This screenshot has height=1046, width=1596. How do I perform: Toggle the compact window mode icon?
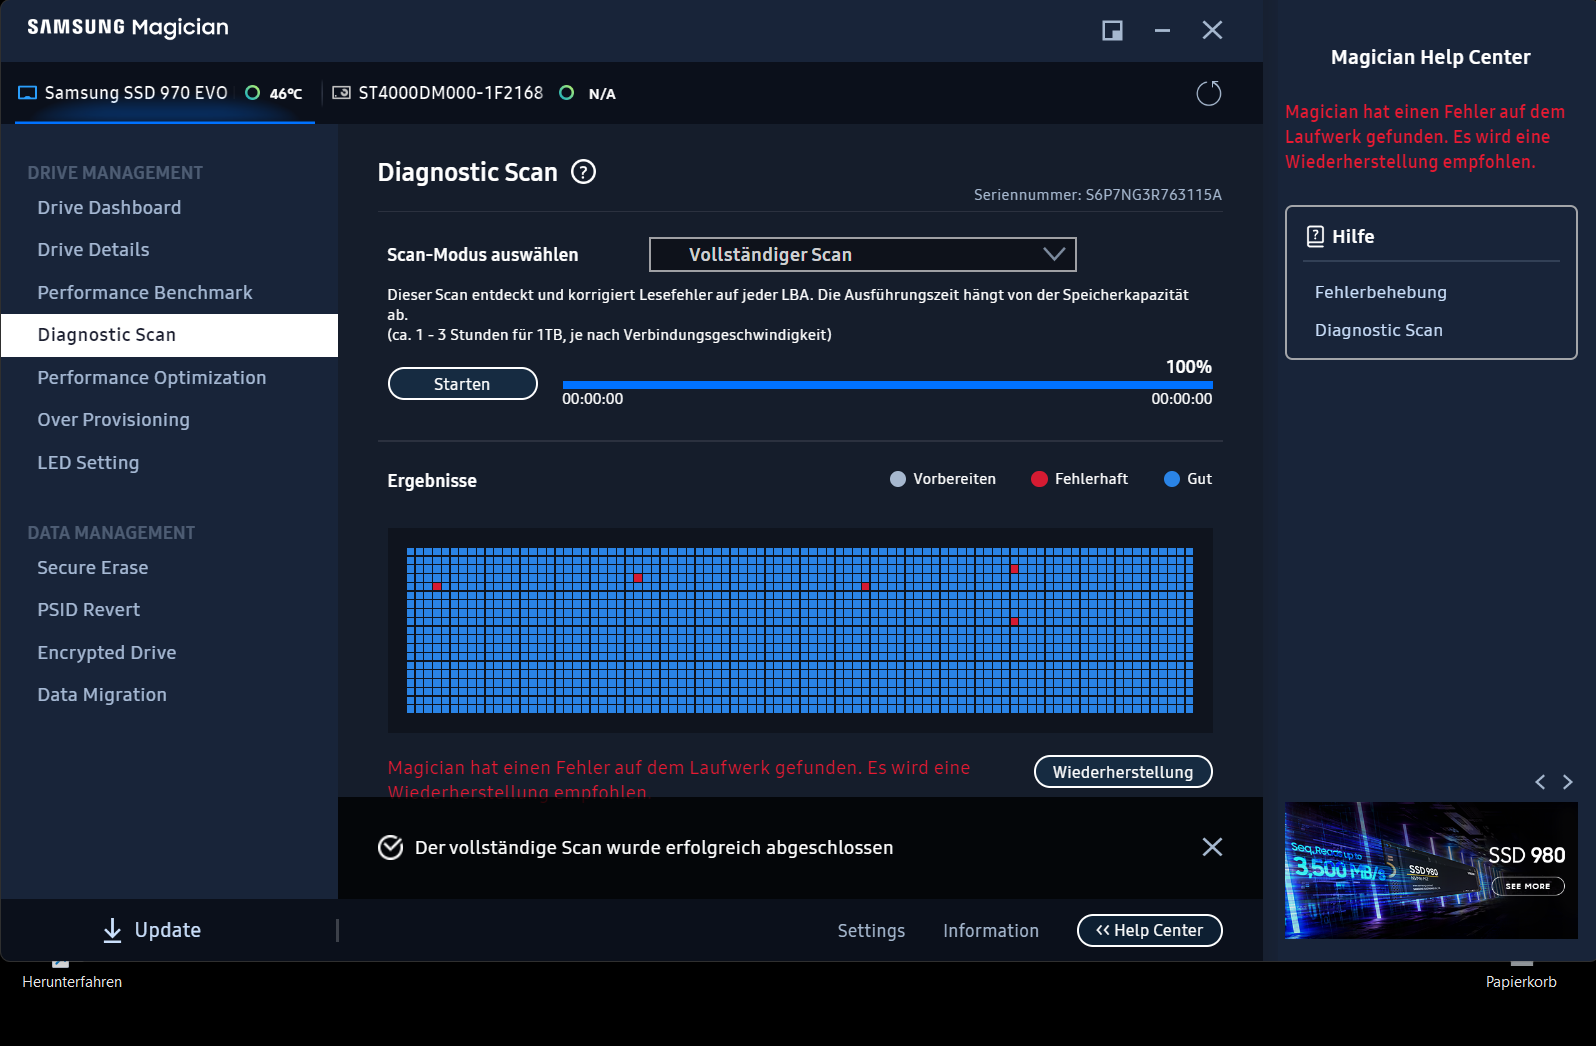1112,30
